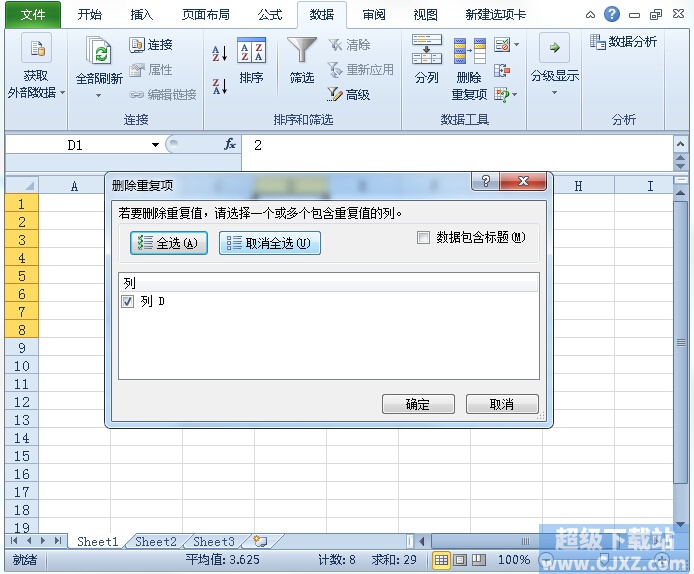
Task: Confirm with the OK button
Action: (418, 404)
